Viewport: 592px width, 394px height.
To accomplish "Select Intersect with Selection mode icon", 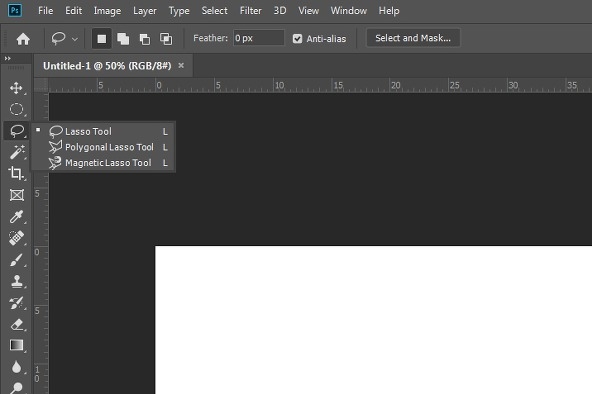I will [x=166, y=38].
